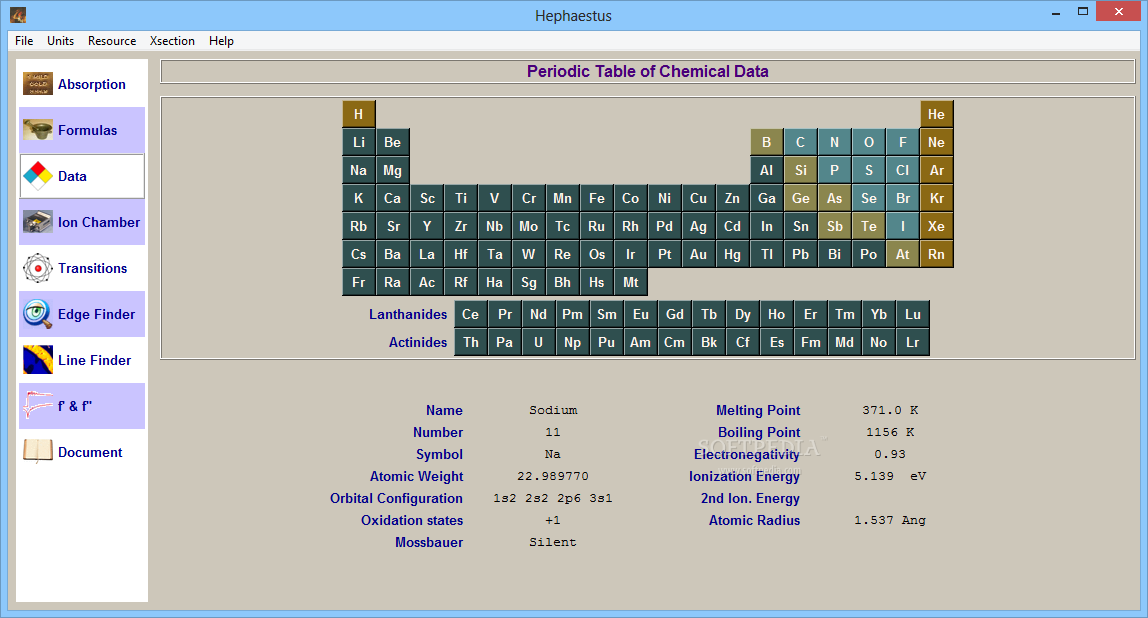Click the ionization energy value 5.139
The image size is (1148, 618).
[874, 476]
